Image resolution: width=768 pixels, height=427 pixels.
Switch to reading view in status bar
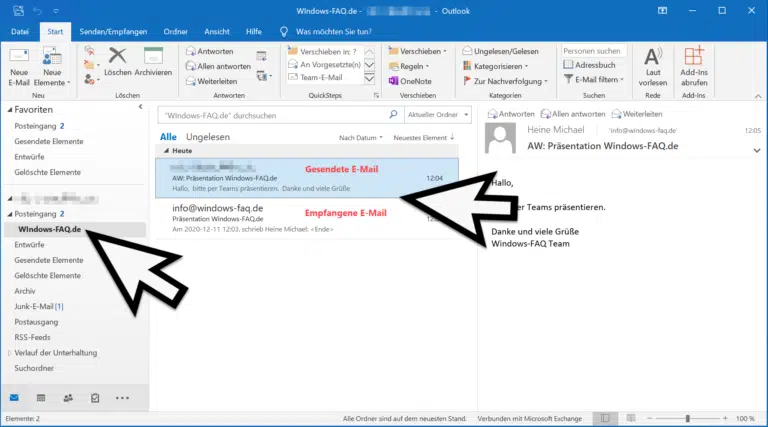tap(632, 417)
